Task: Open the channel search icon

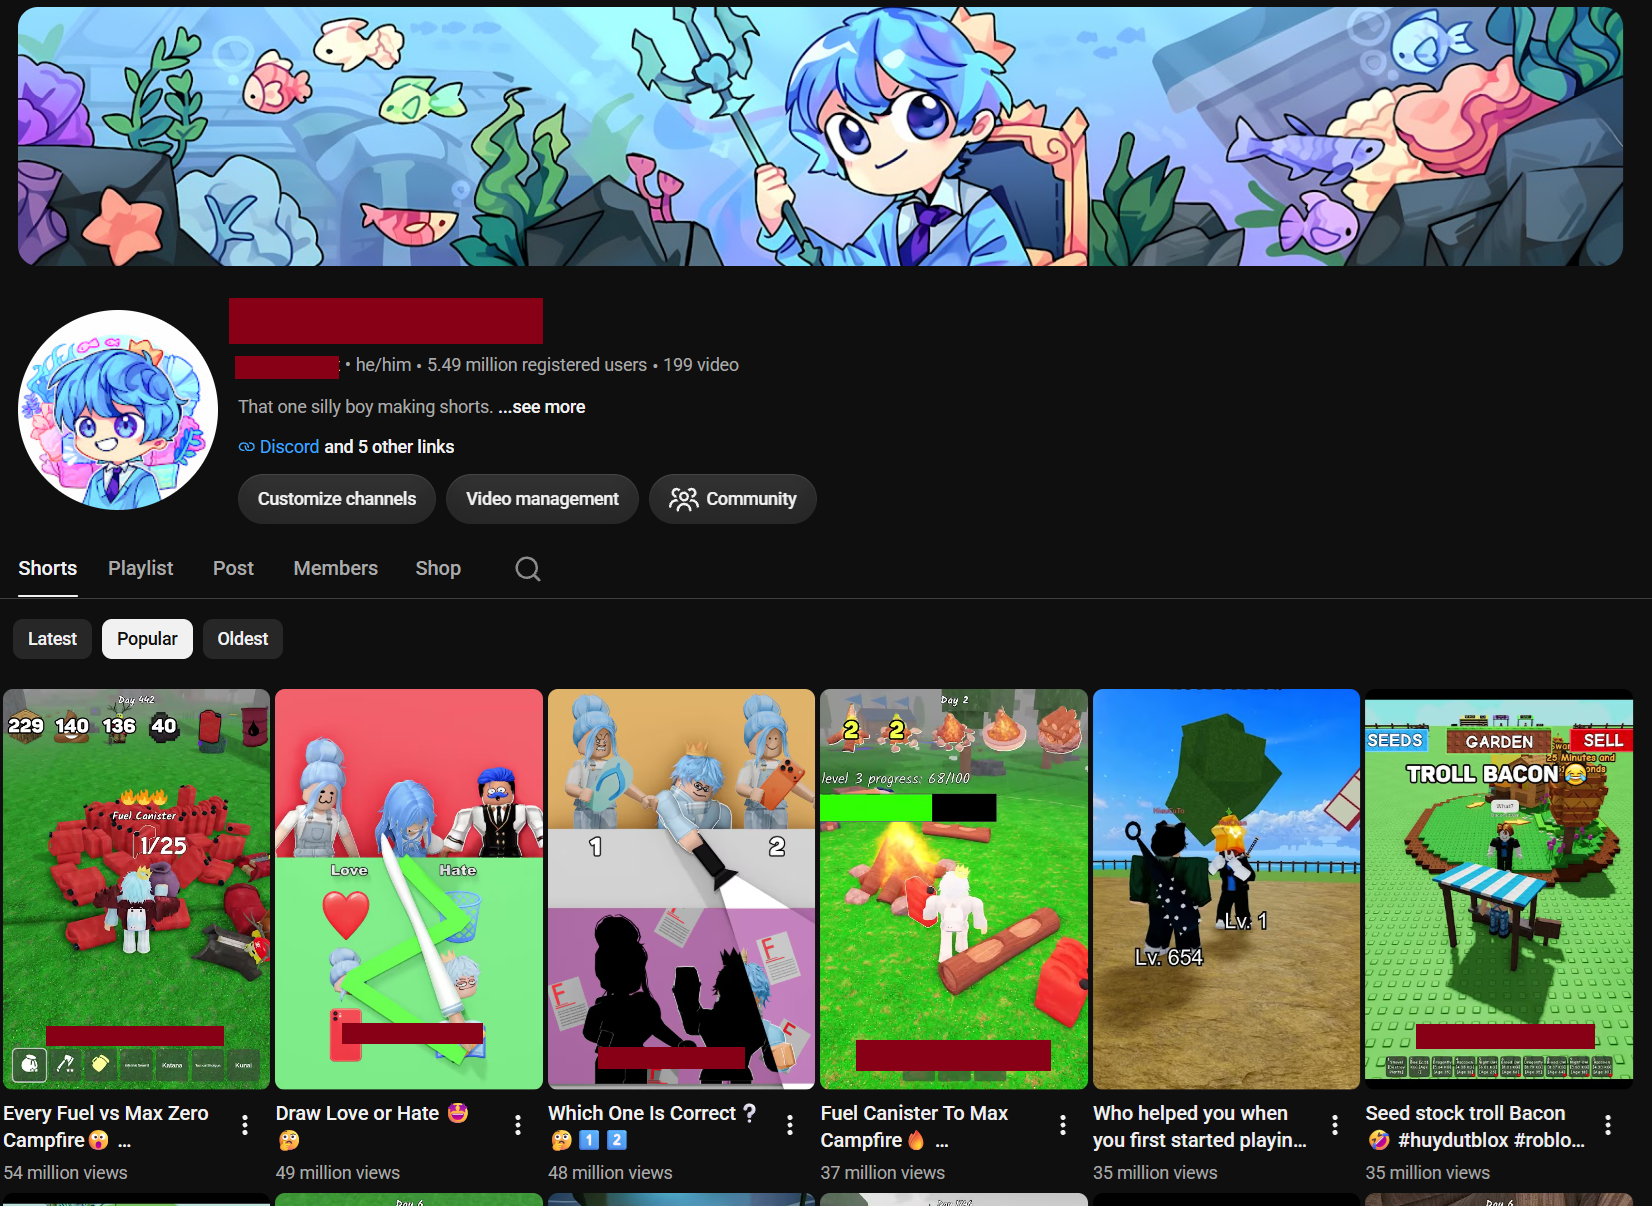Action: coord(528,569)
